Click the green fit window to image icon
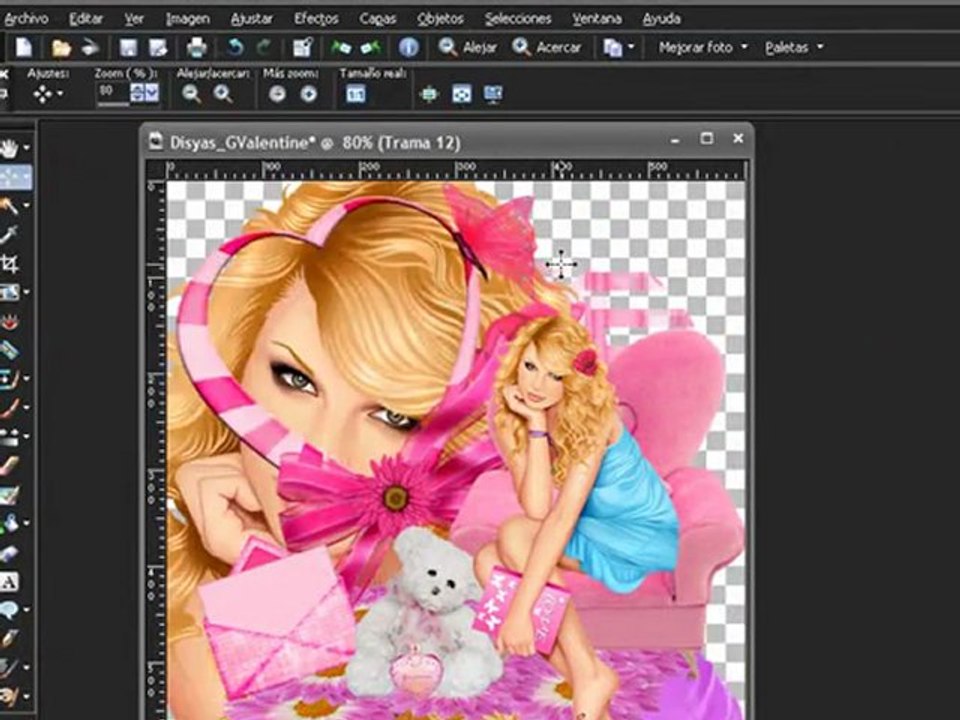960x720 pixels. [430, 94]
